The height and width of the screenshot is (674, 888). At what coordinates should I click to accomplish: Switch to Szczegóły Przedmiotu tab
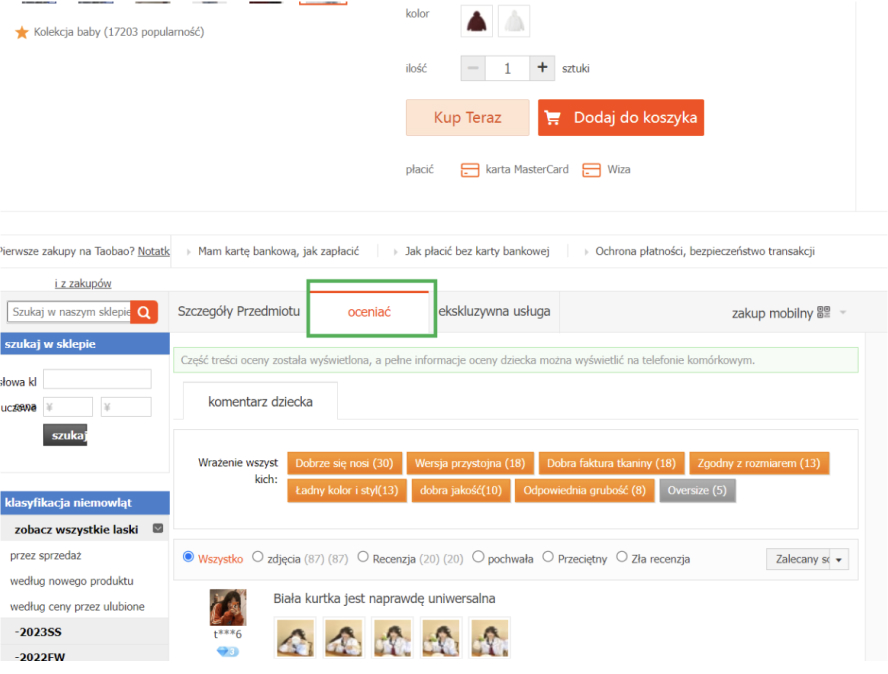[239, 311]
